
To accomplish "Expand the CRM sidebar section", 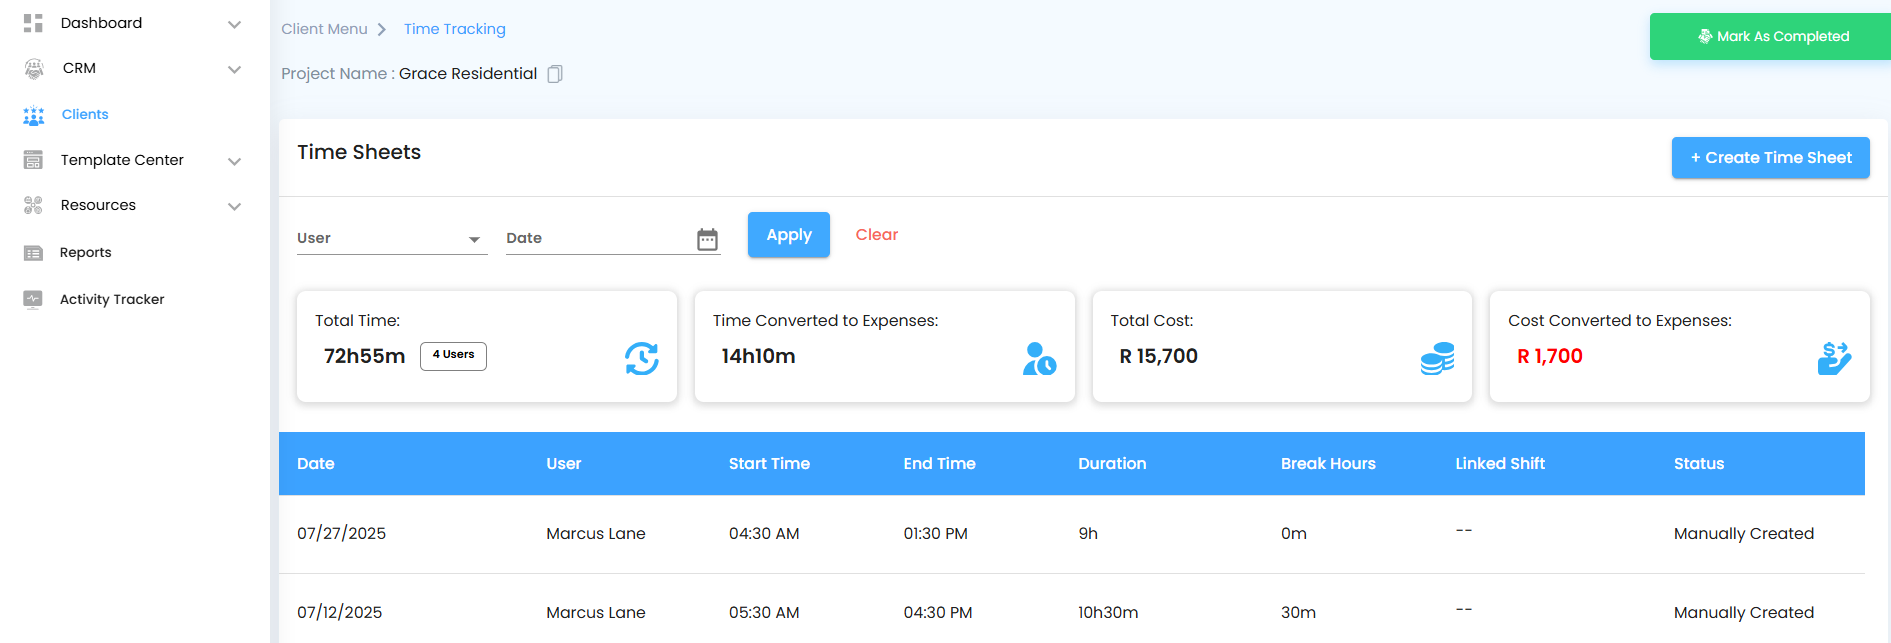I will pyautogui.click(x=234, y=69).
